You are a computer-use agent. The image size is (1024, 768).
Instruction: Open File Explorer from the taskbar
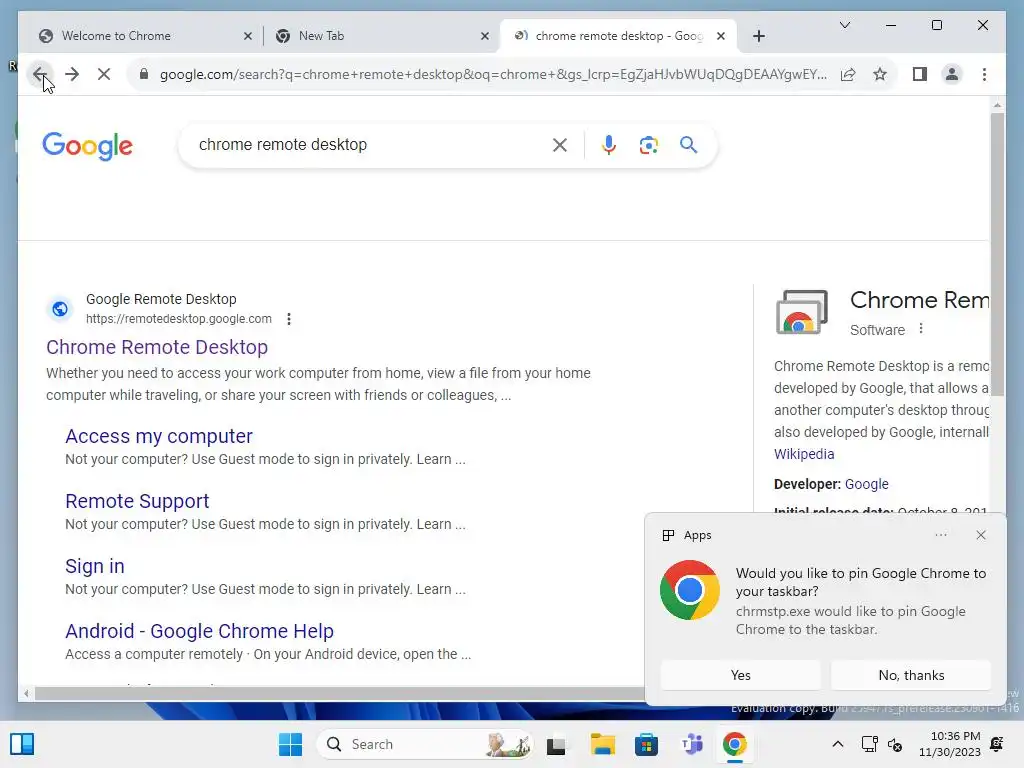(x=602, y=744)
